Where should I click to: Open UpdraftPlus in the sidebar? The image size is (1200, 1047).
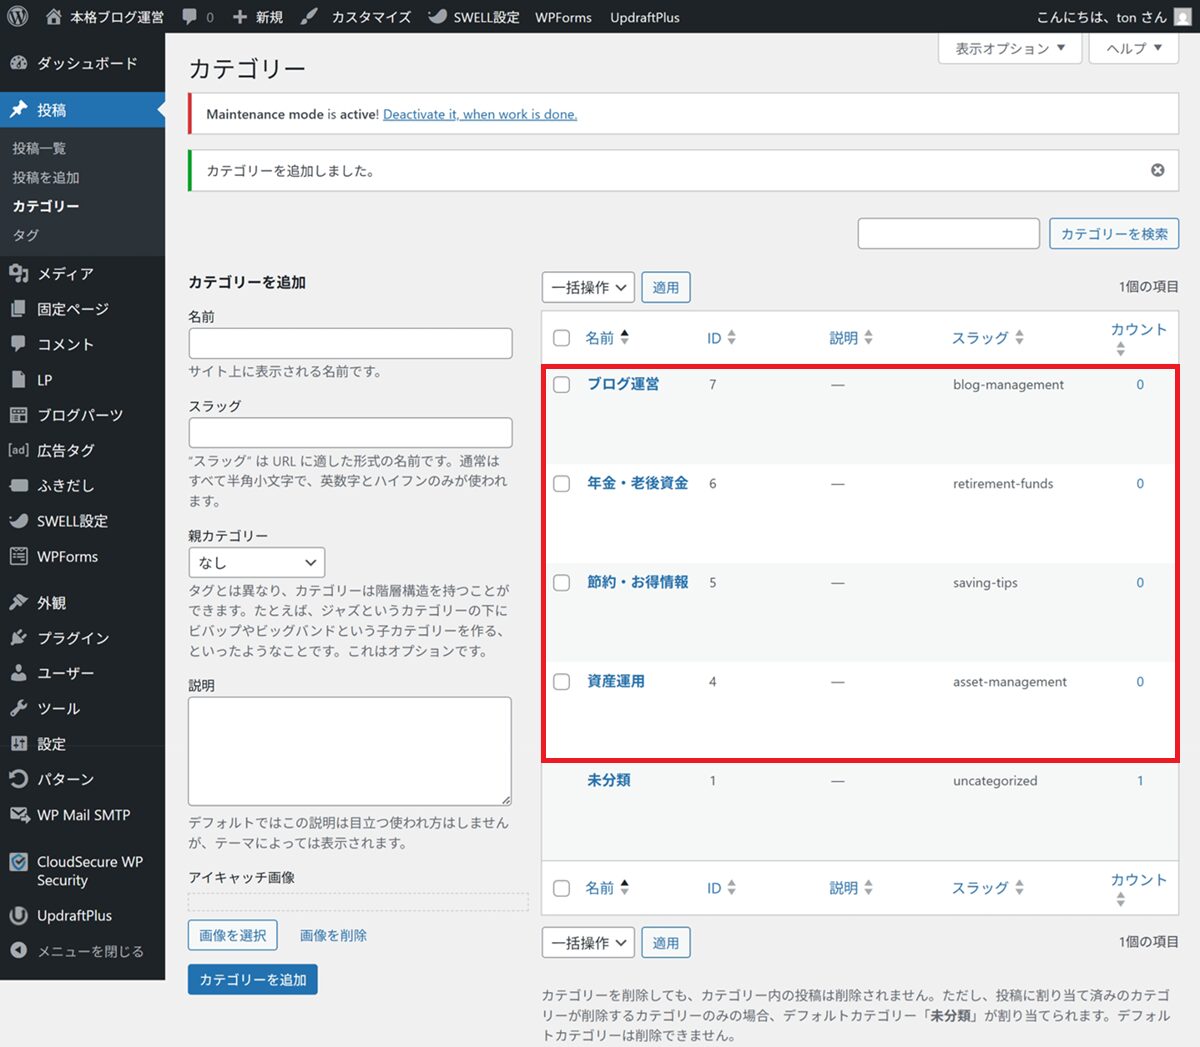[x=74, y=915]
